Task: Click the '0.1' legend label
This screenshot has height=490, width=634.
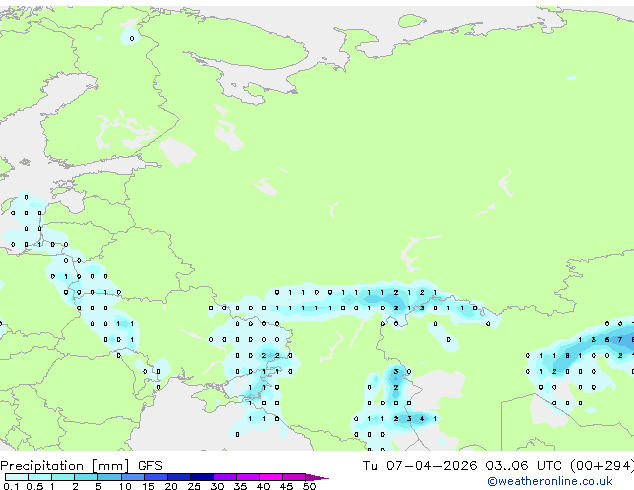Action: coord(12,486)
